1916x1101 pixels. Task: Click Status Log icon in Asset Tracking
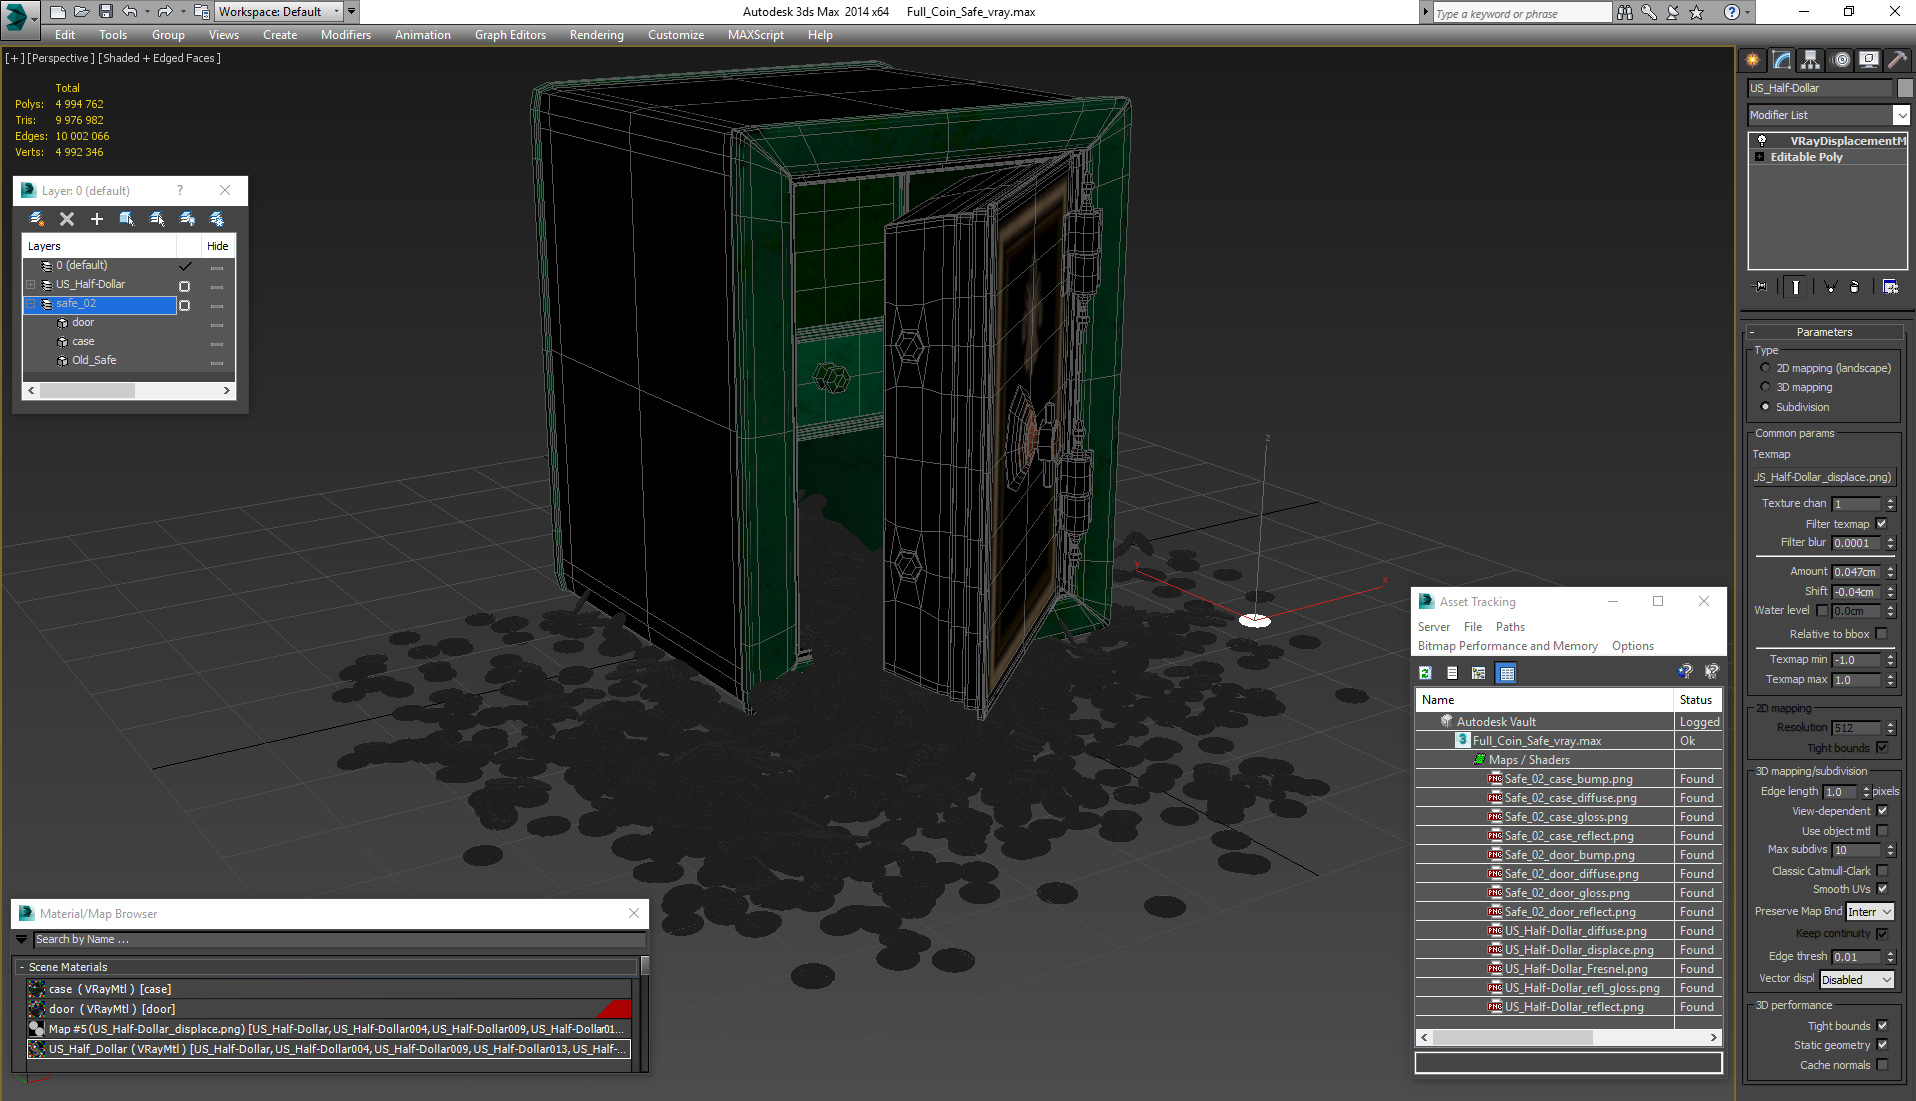click(x=1452, y=673)
